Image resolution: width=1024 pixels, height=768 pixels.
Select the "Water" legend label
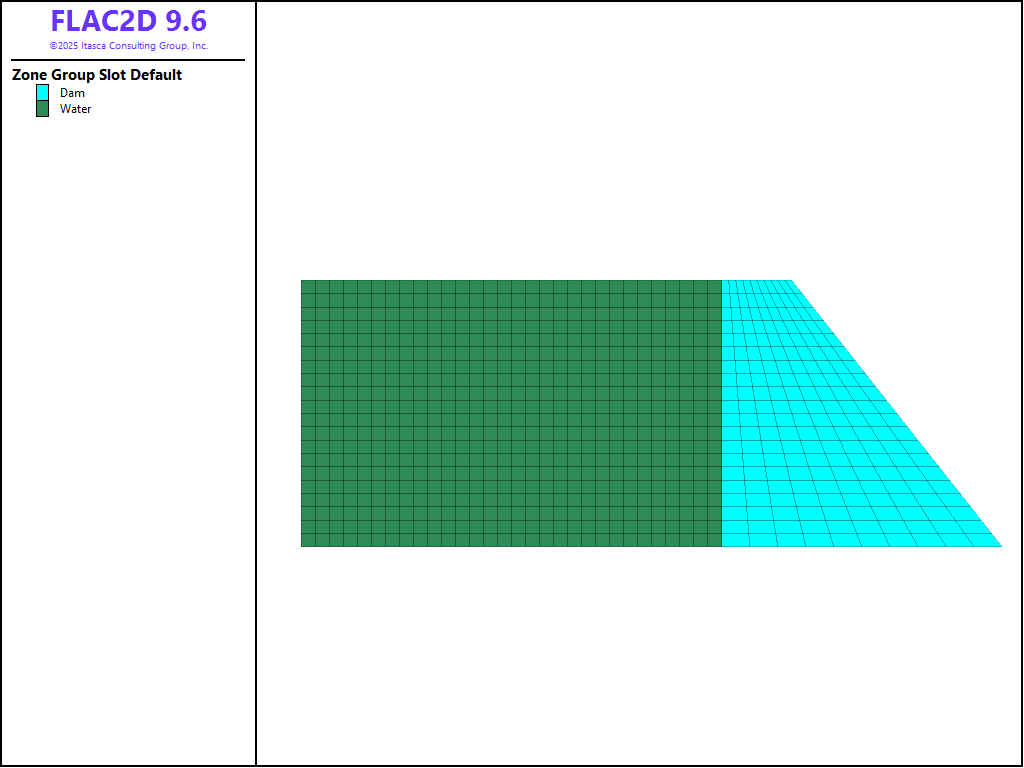(75, 109)
